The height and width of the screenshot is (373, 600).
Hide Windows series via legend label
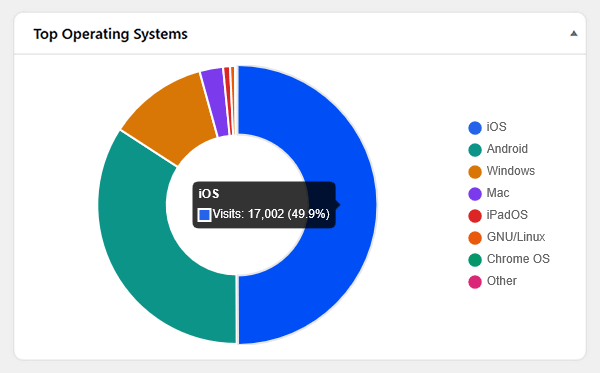511,171
